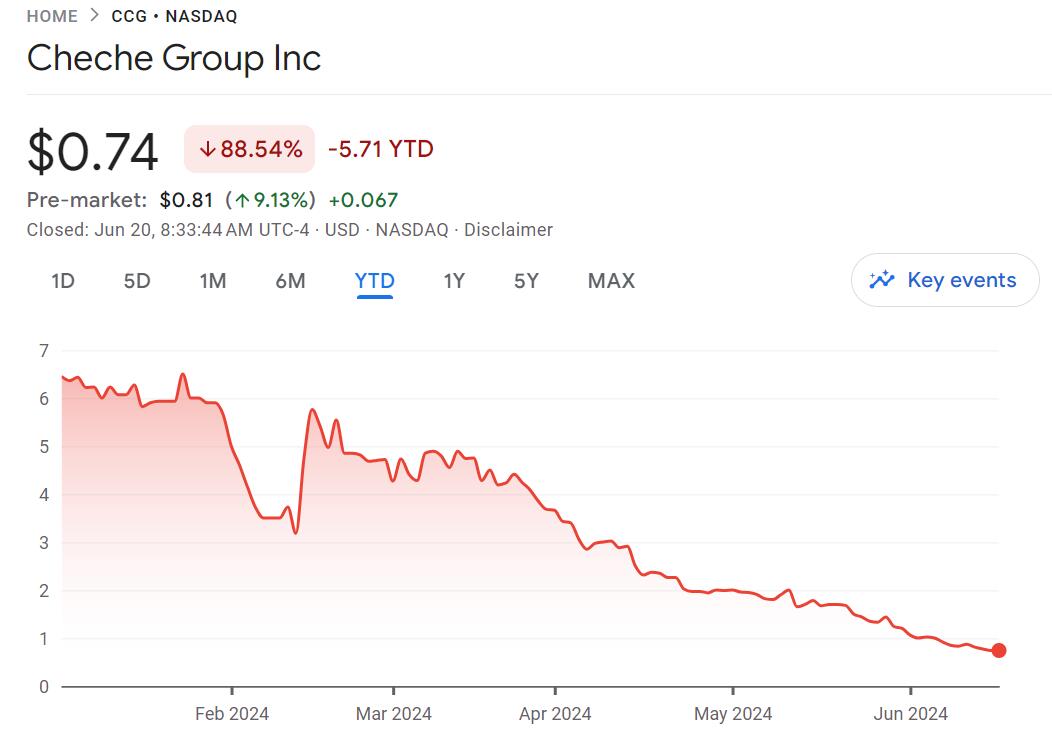Image resolution: width=1052 pixels, height=737 pixels.
Task: Show the 6M chart range
Action: click(x=290, y=281)
